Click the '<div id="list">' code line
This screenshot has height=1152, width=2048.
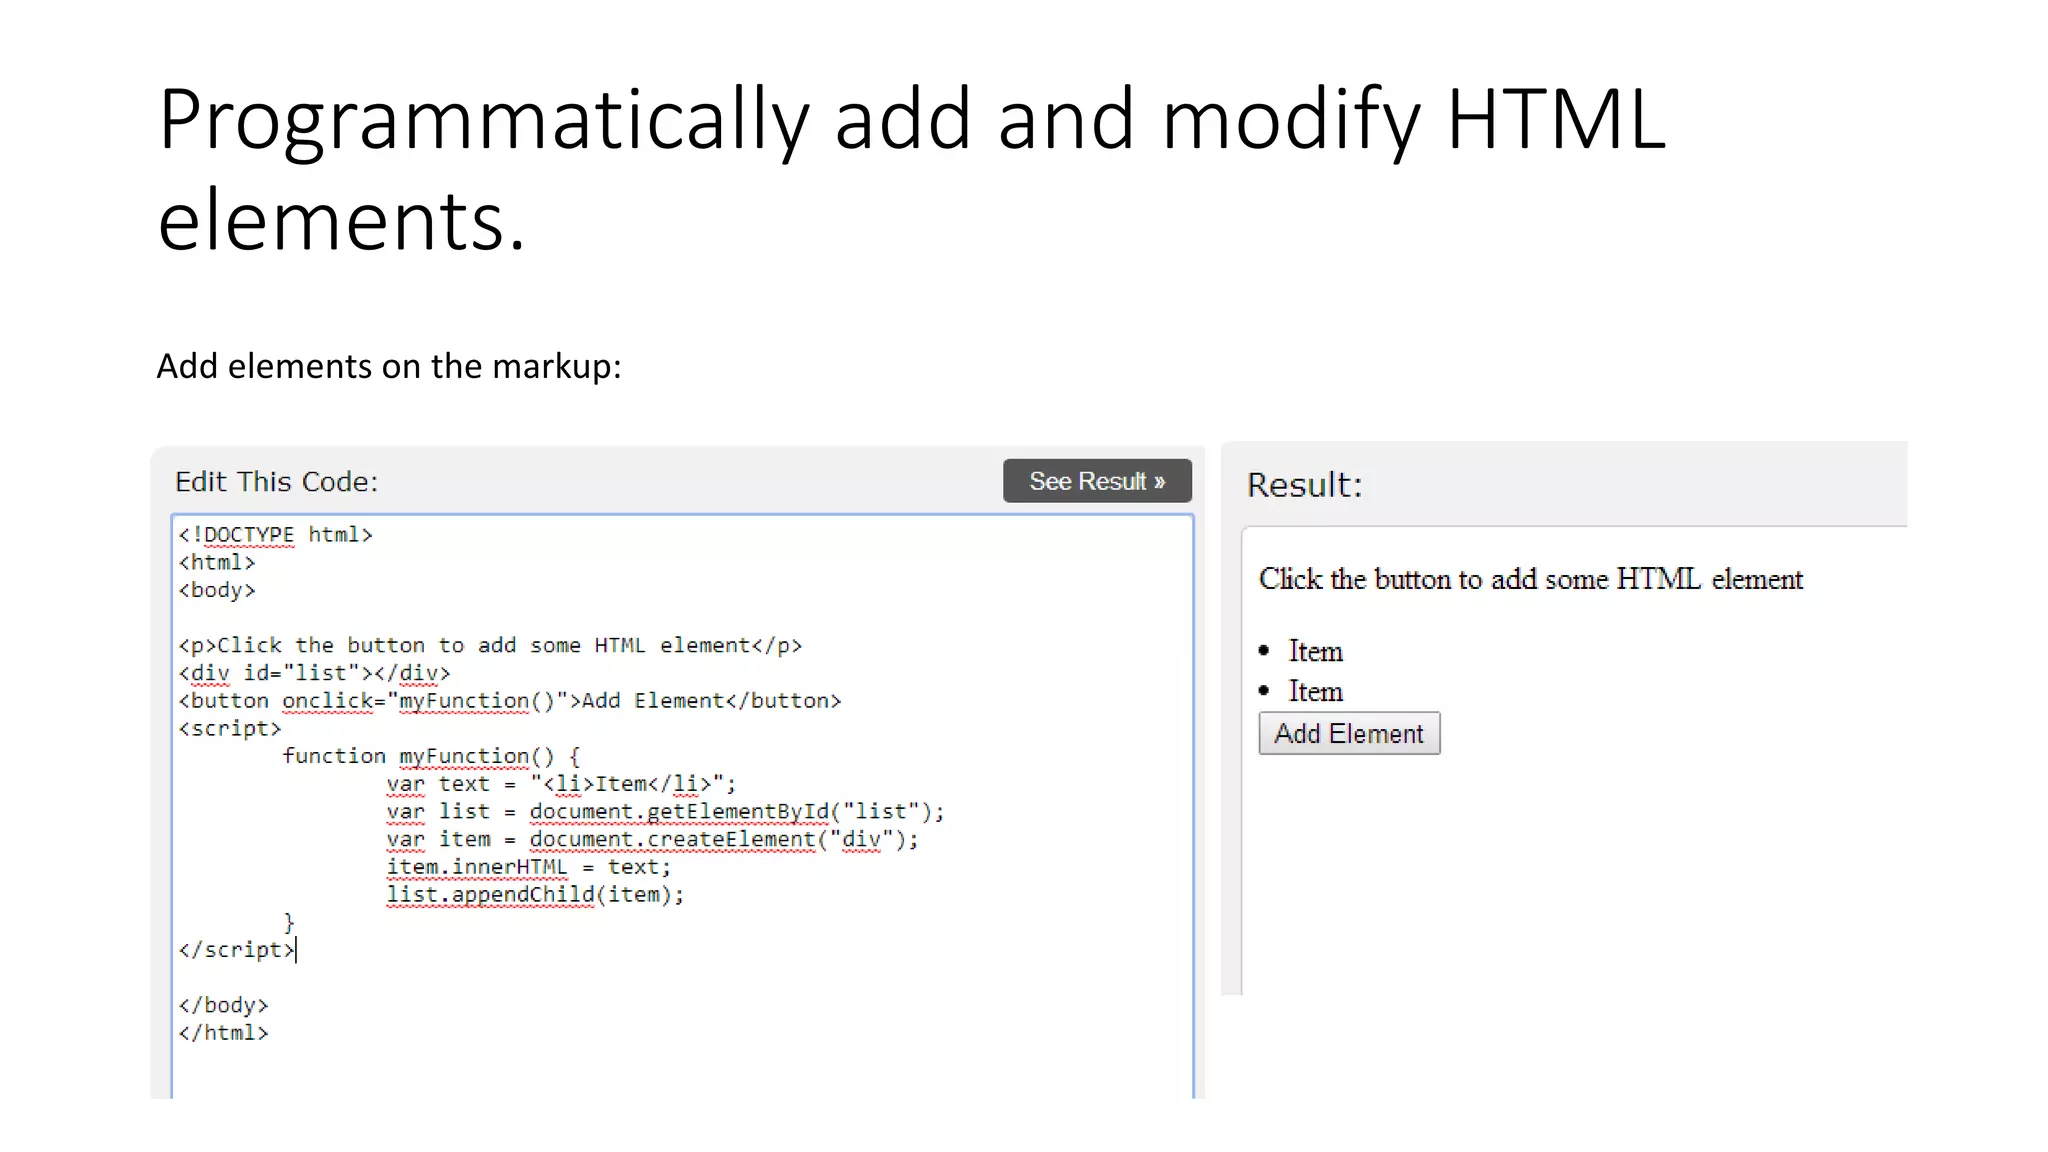[314, 673]
